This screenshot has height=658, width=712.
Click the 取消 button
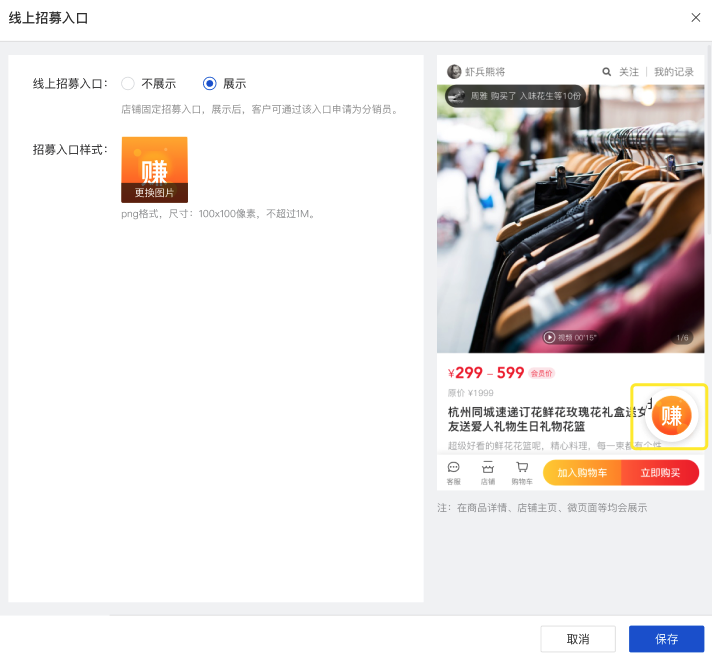(578, 639)
